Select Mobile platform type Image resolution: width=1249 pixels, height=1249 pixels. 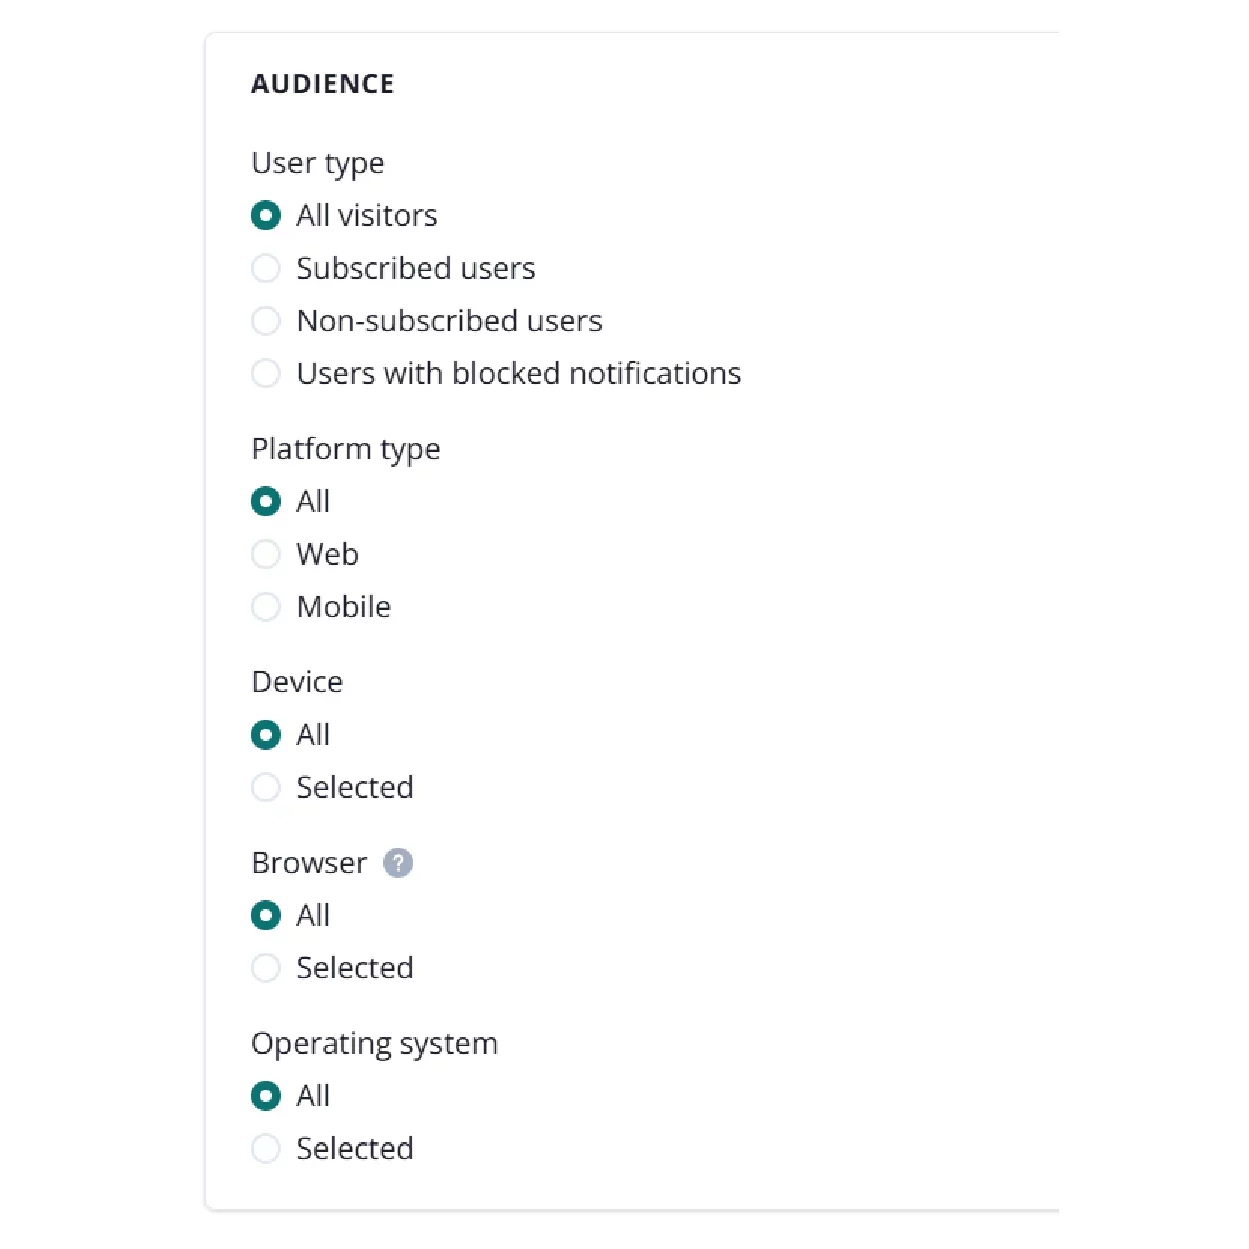[x=266, y=607]
